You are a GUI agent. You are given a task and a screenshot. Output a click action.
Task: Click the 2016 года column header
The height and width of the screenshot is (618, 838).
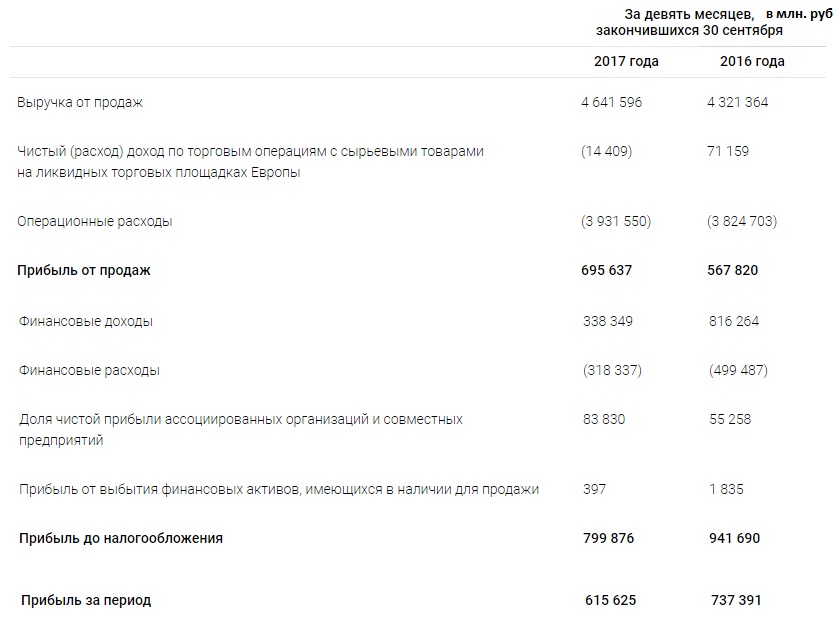(x=752, y=62)
